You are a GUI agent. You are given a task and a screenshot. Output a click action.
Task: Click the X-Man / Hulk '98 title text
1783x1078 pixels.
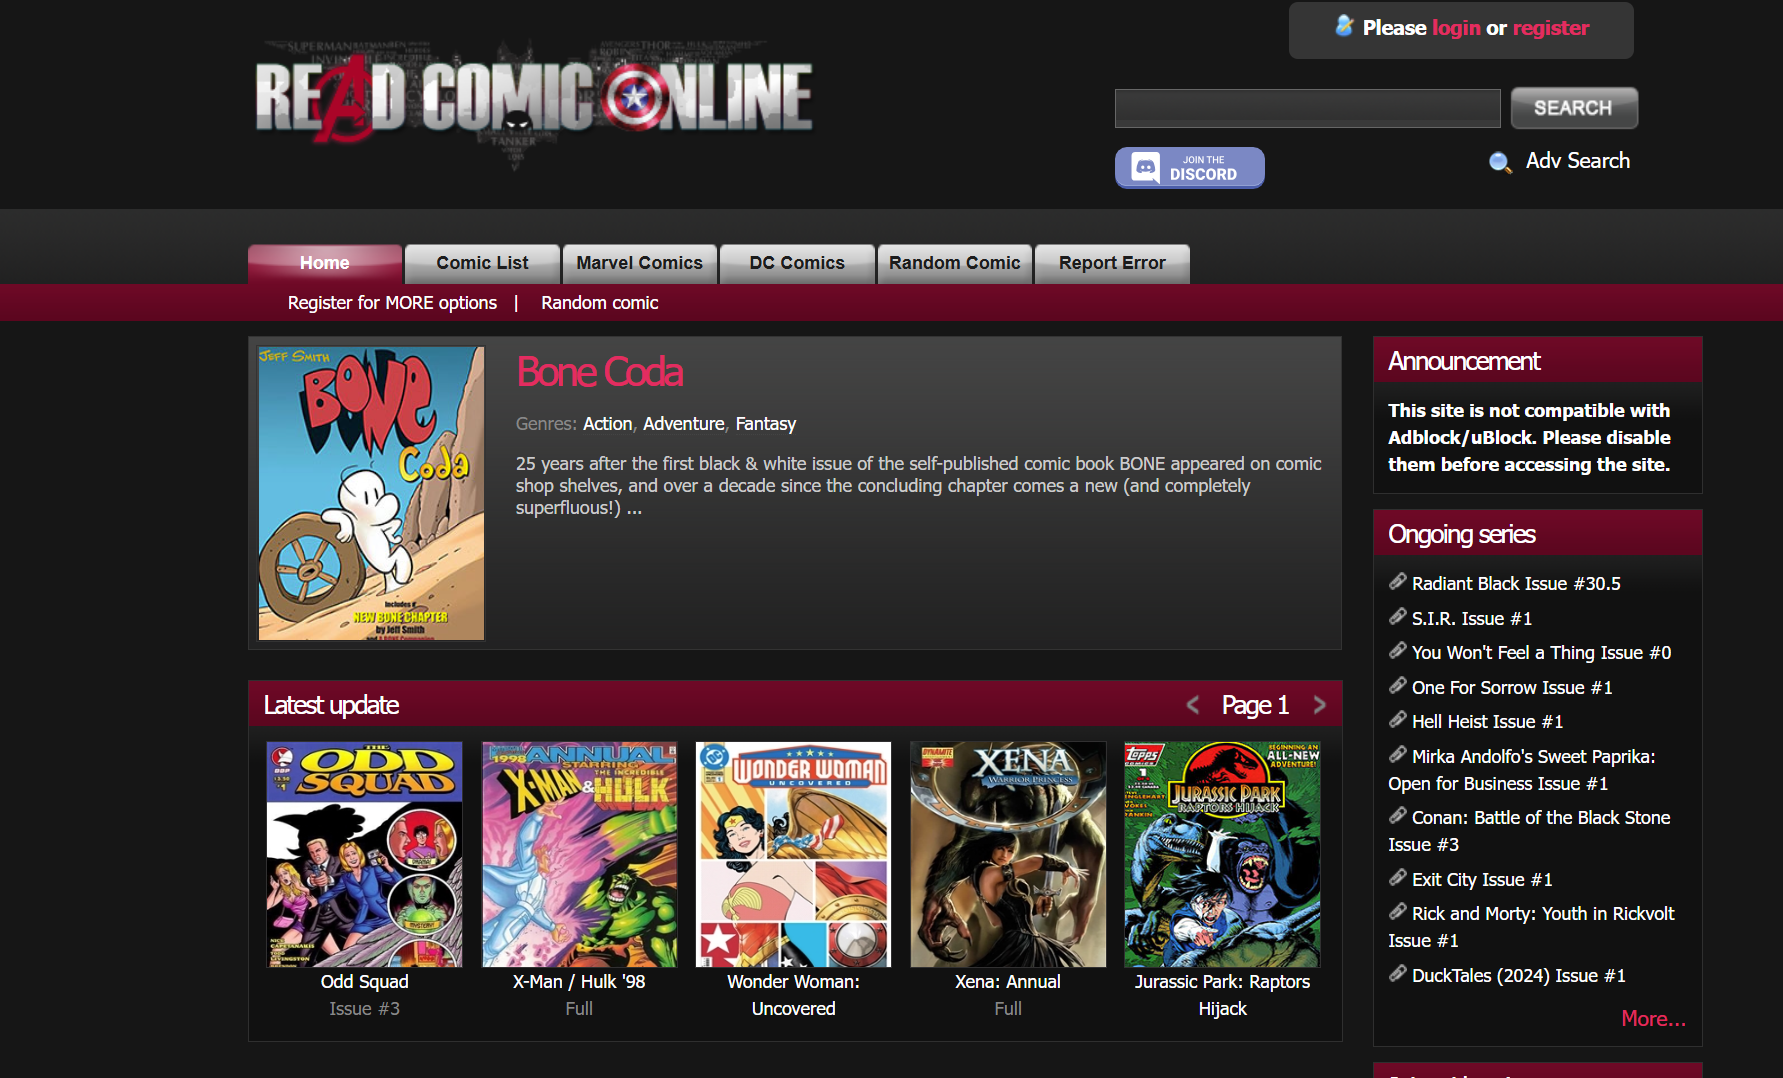(x=579, y=982)
